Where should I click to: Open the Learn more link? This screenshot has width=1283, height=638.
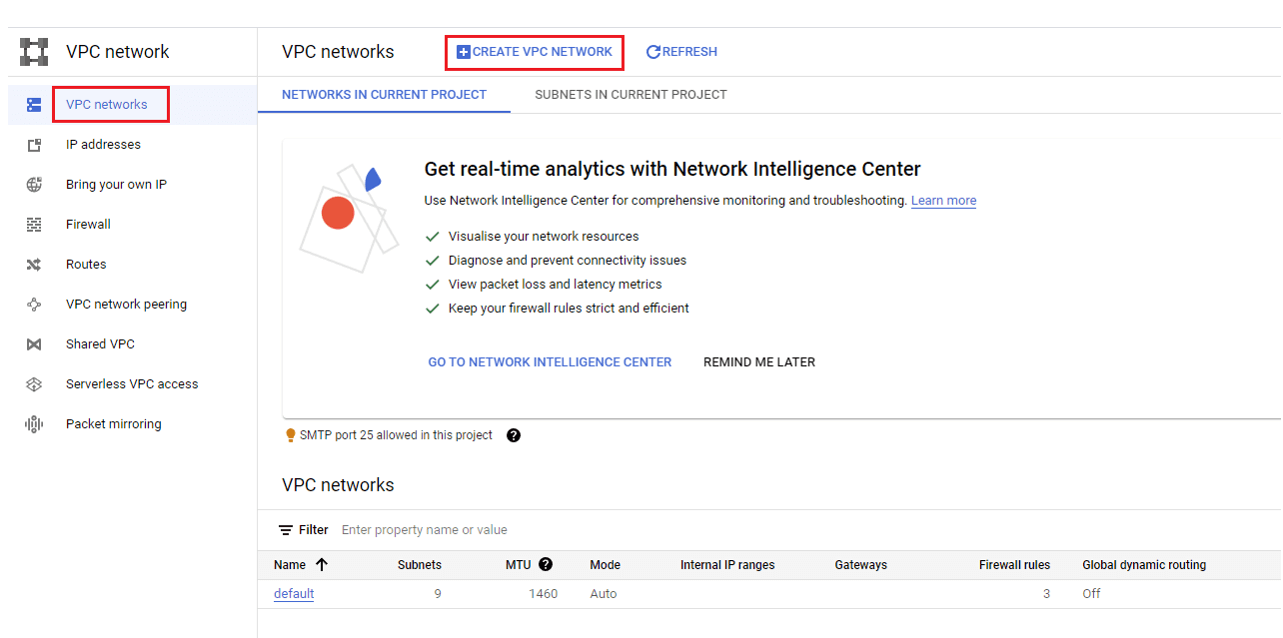(944, 201)
